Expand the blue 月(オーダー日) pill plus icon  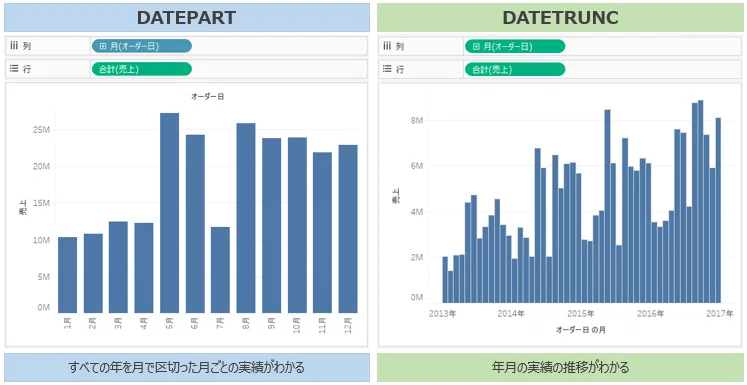[102, 46]
